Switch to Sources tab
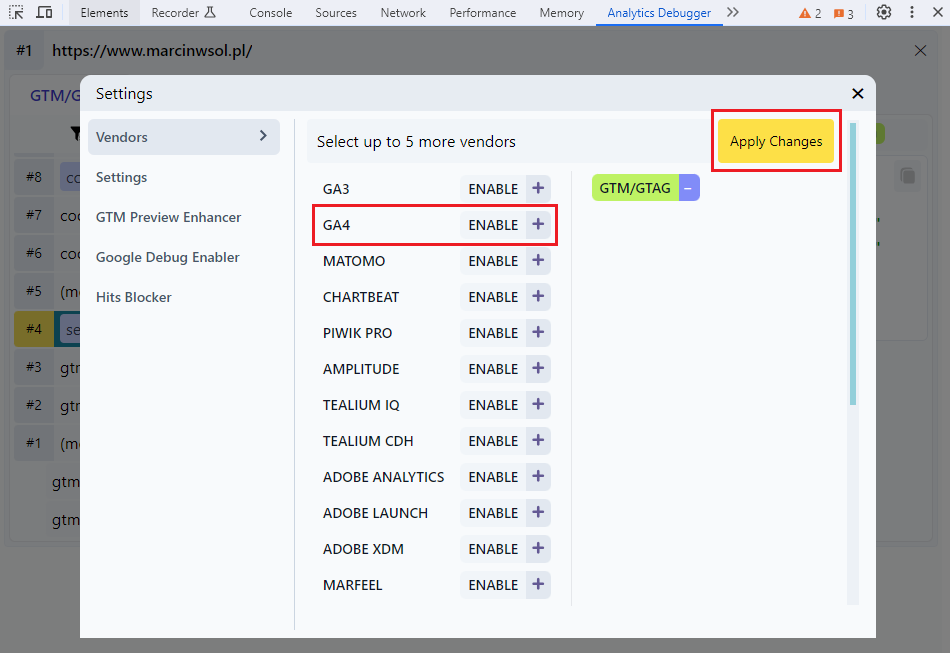 [x=336, y=13]
